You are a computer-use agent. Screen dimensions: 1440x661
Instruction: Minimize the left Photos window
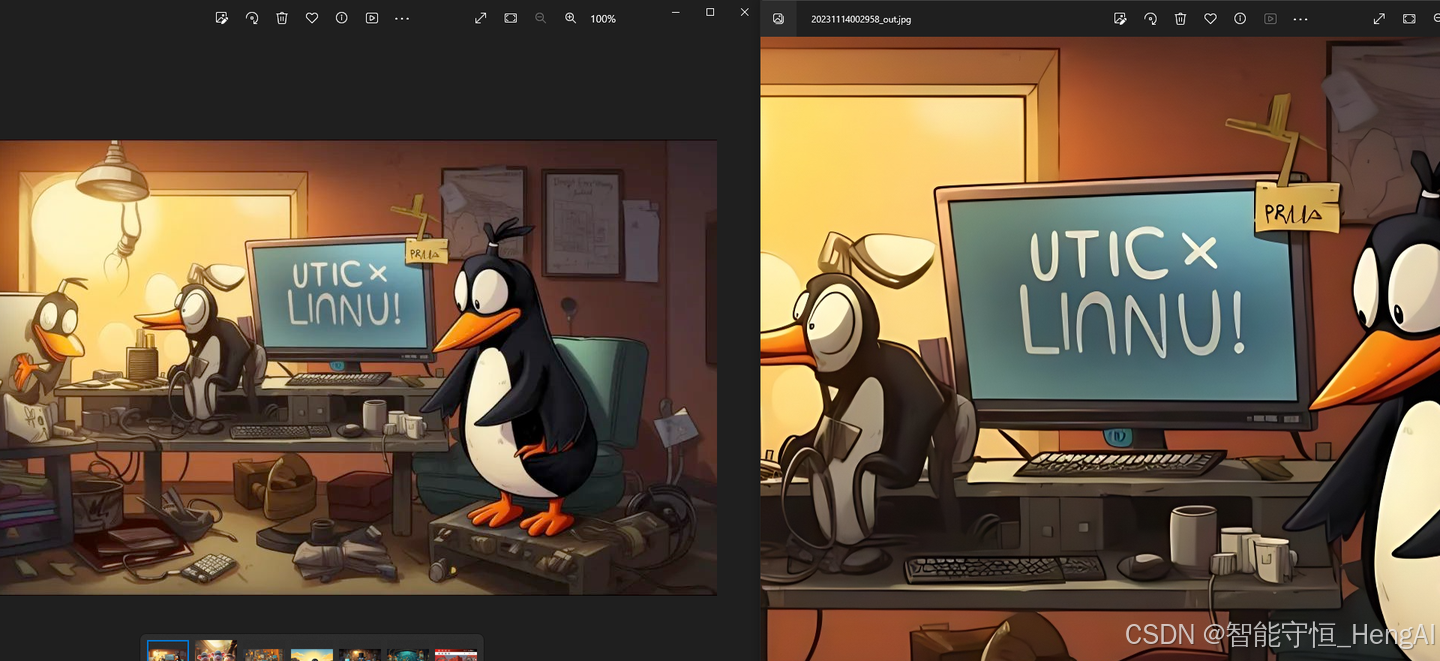click(x=676, y=12)
